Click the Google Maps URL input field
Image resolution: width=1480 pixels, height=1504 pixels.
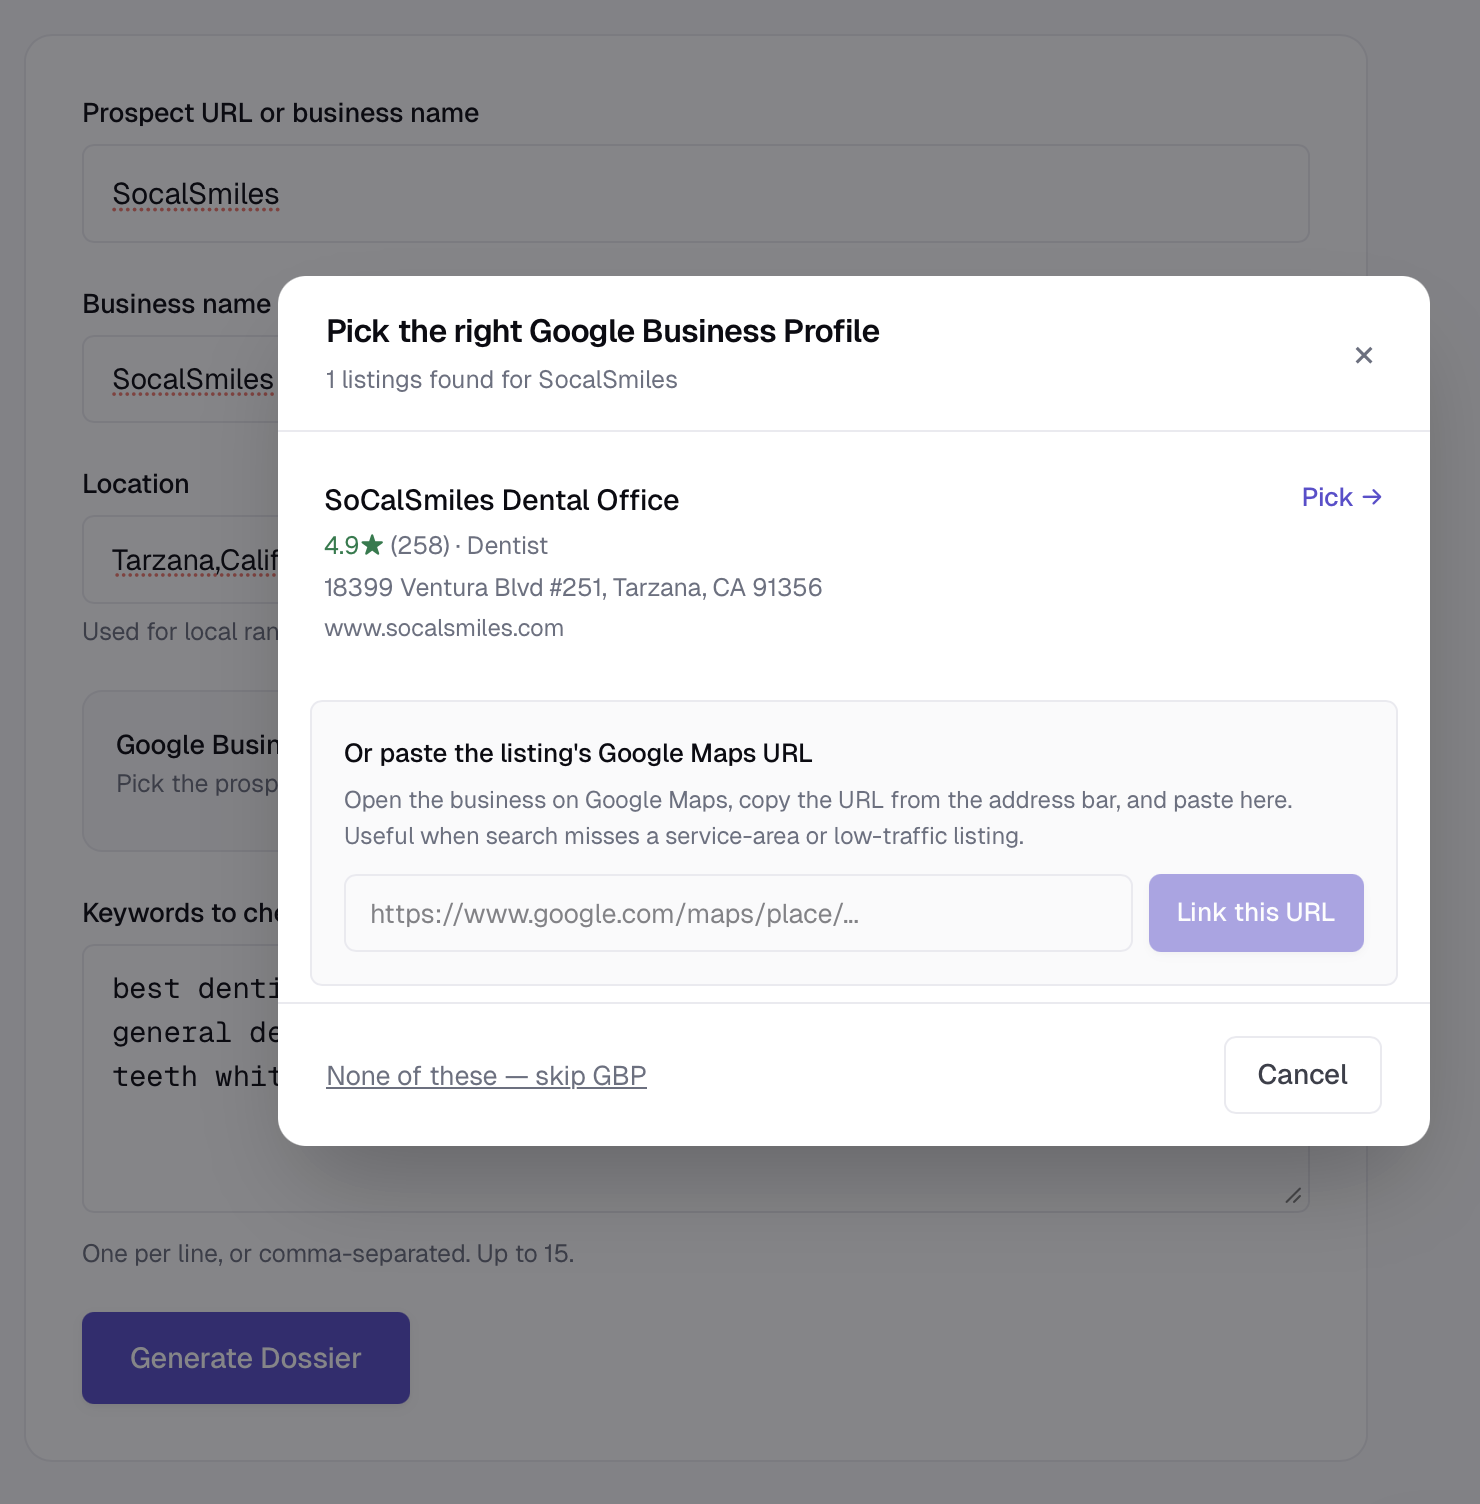click(737, 912)
